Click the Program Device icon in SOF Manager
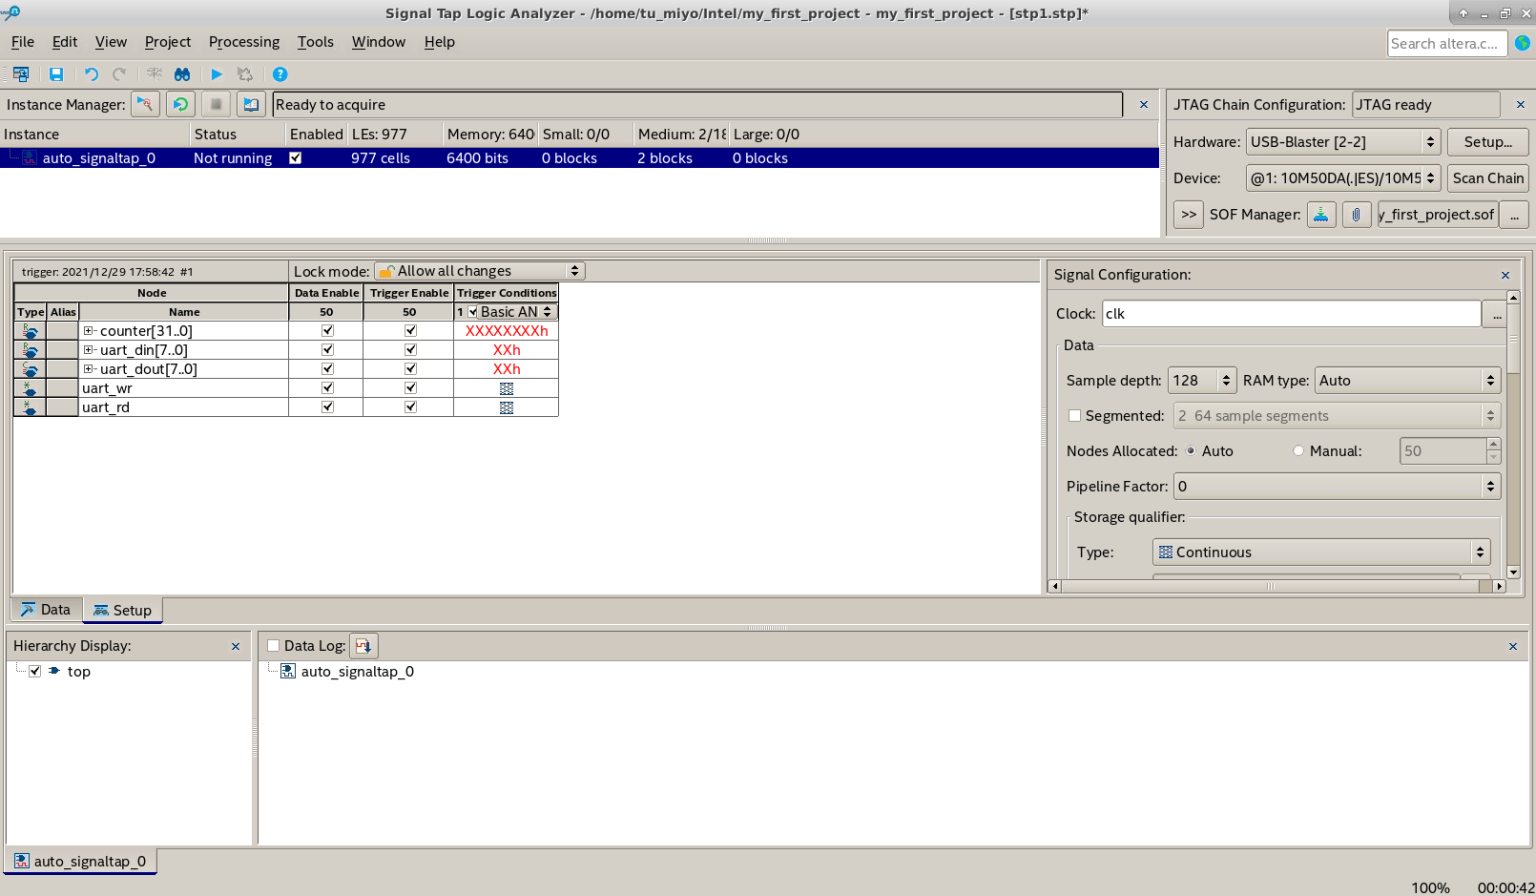Viewport: 1536px width, 896px height. pyautogui.click(x=1321, y=214)
